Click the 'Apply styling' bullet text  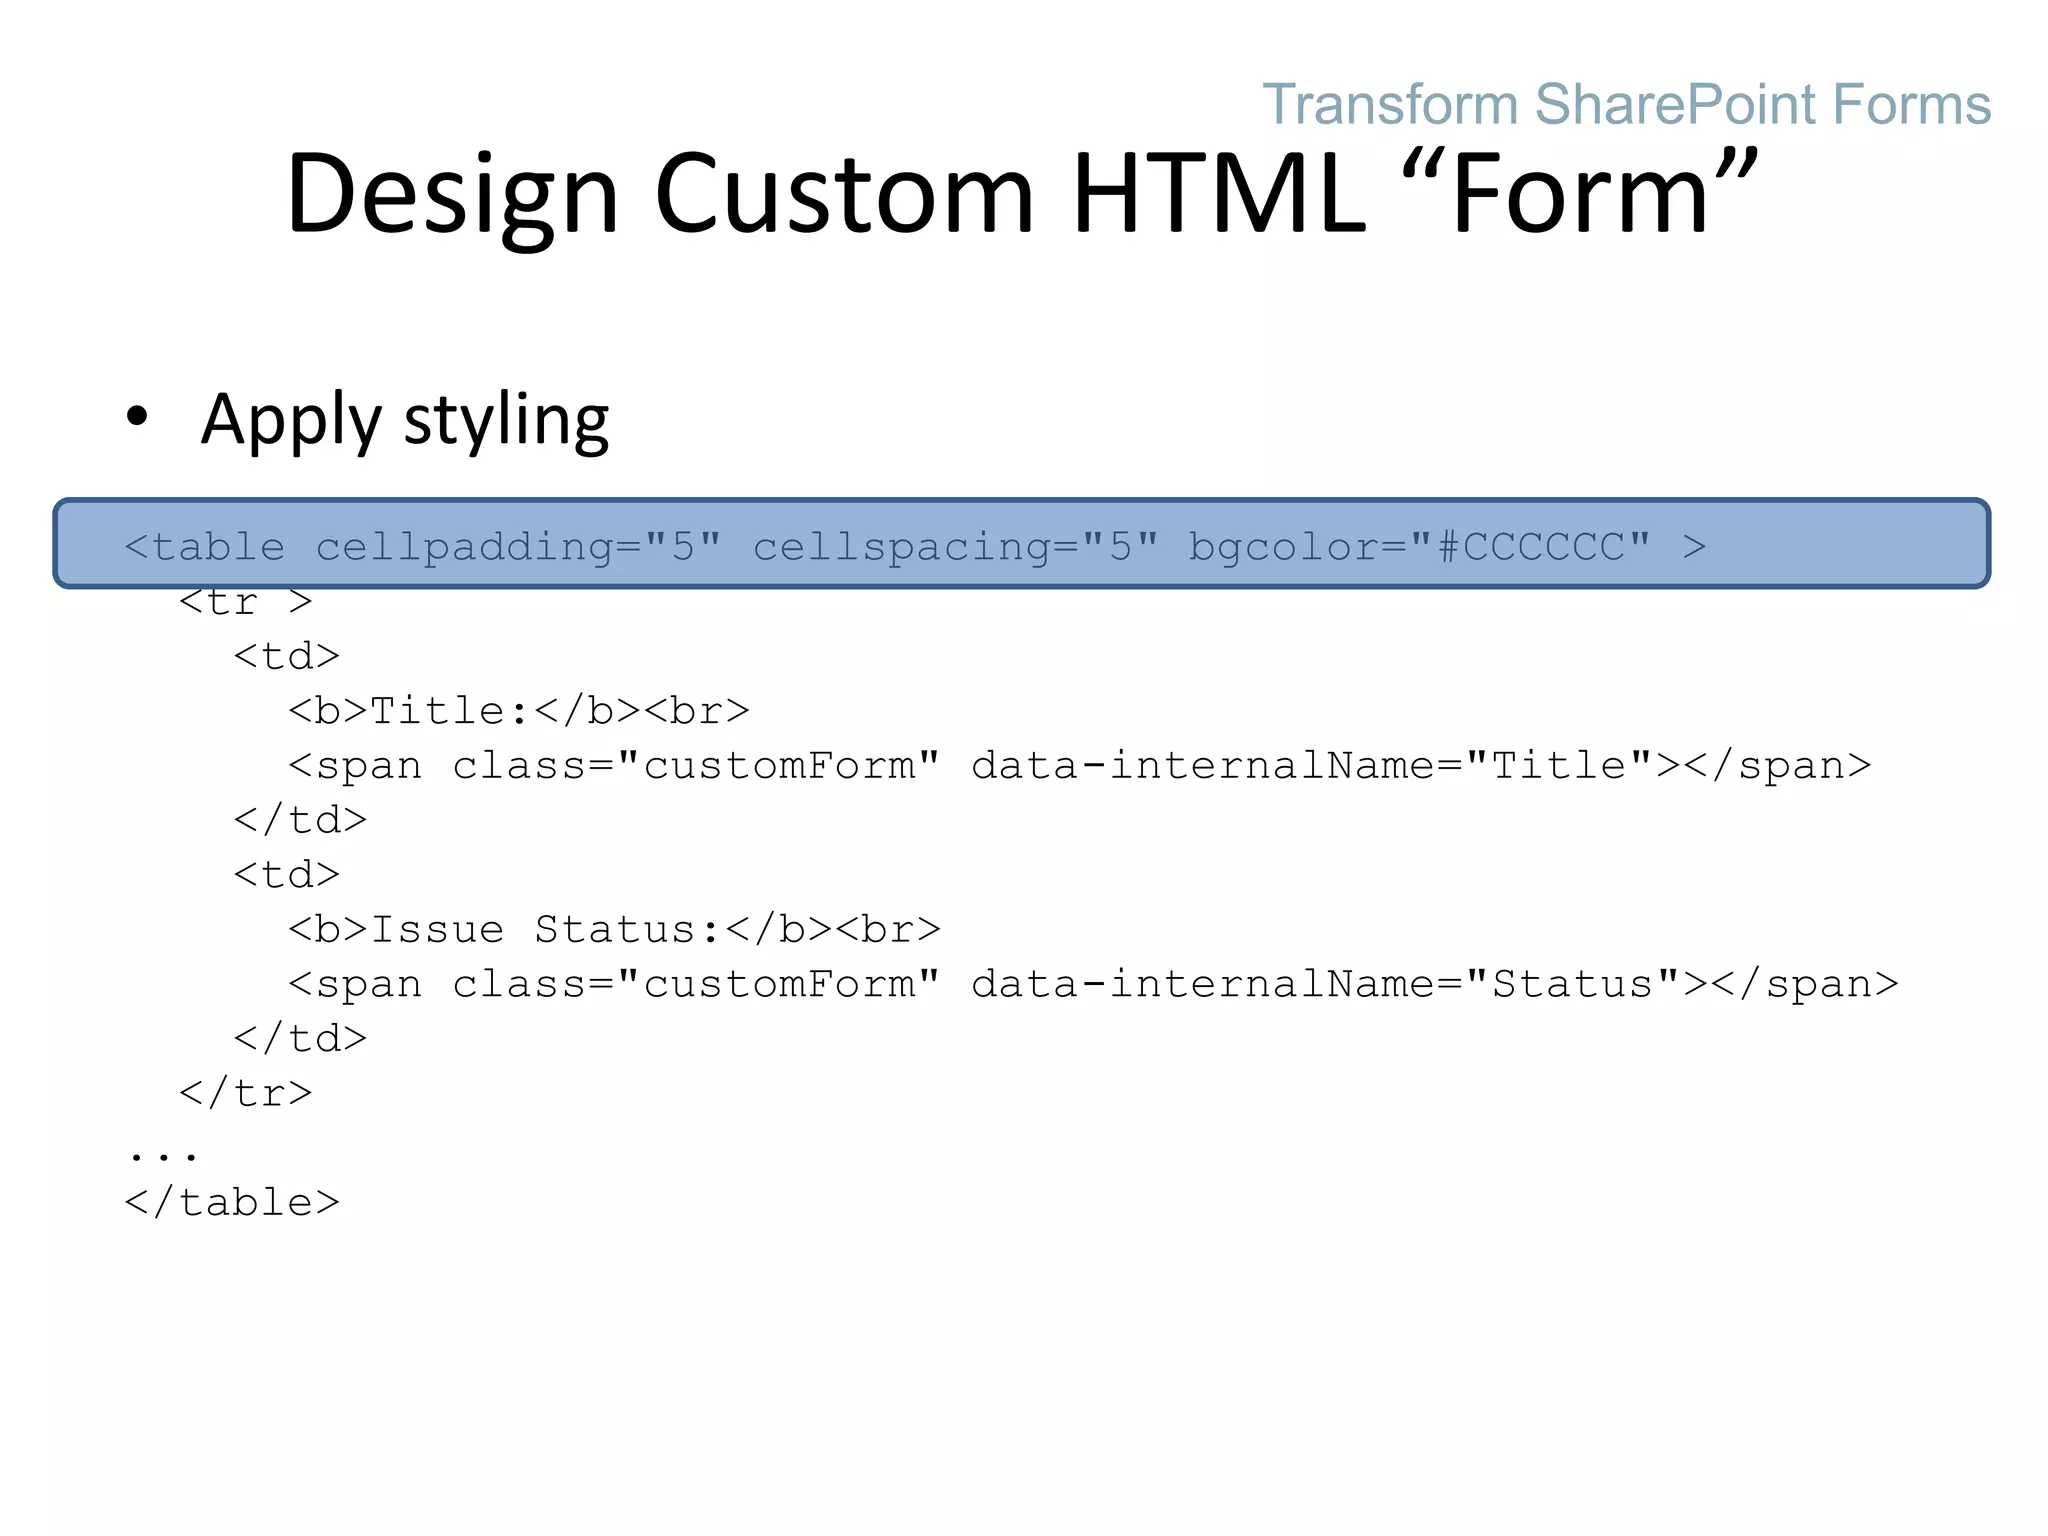pos(405,420)
